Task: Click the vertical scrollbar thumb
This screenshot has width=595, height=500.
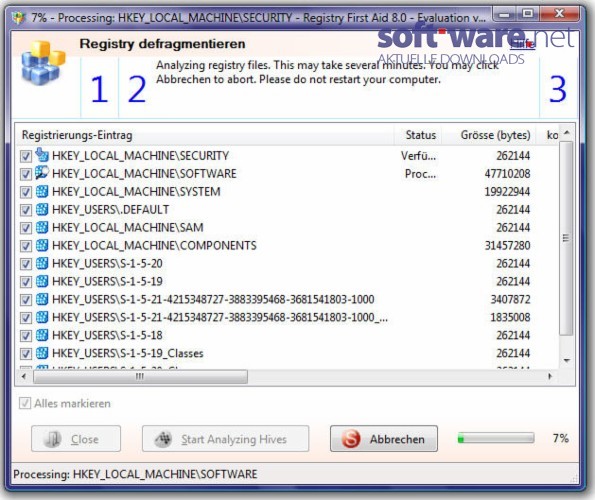Action: [x=566, y=238]
